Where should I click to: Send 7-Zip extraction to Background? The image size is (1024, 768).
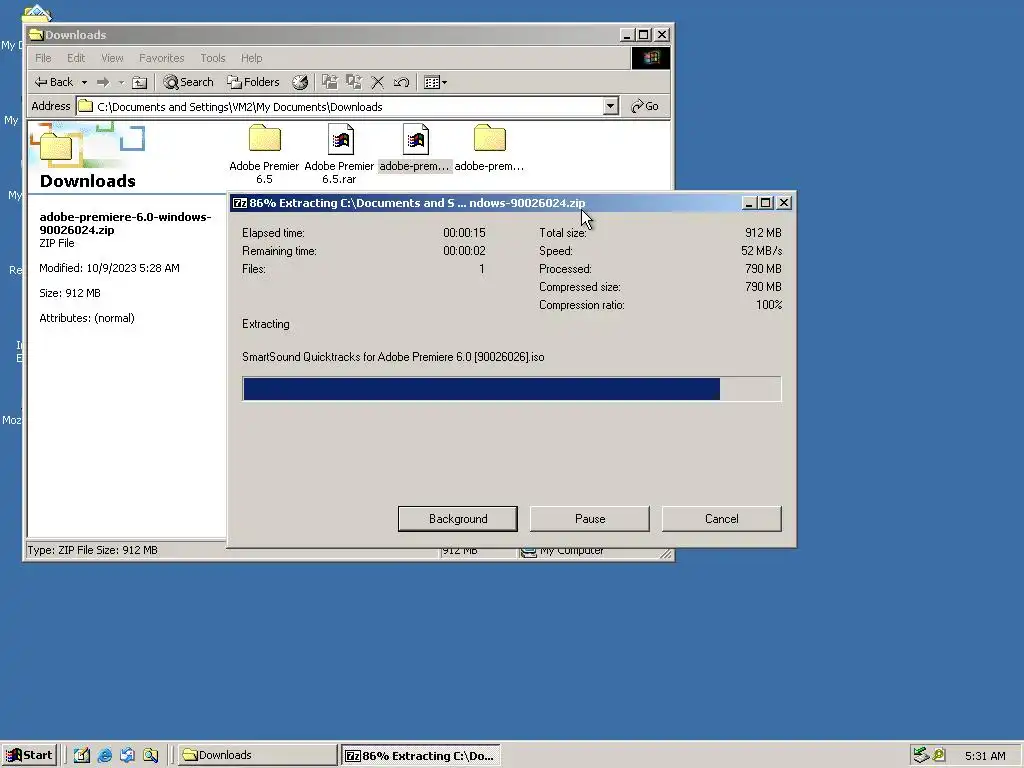pyautogui.click(x=458, y=519)
